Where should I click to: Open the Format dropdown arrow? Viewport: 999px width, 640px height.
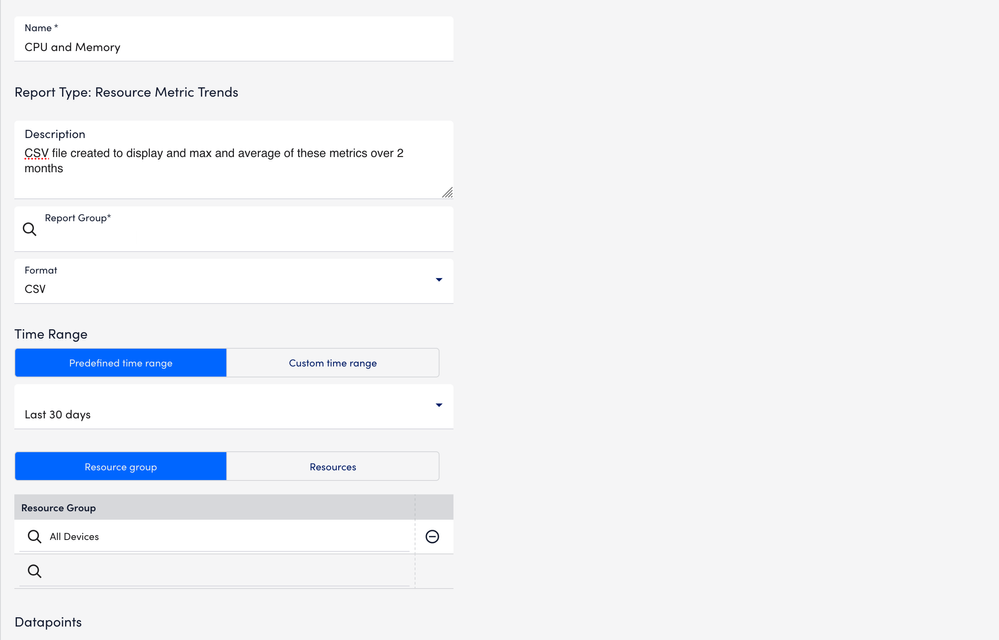(x=438, y=280)
